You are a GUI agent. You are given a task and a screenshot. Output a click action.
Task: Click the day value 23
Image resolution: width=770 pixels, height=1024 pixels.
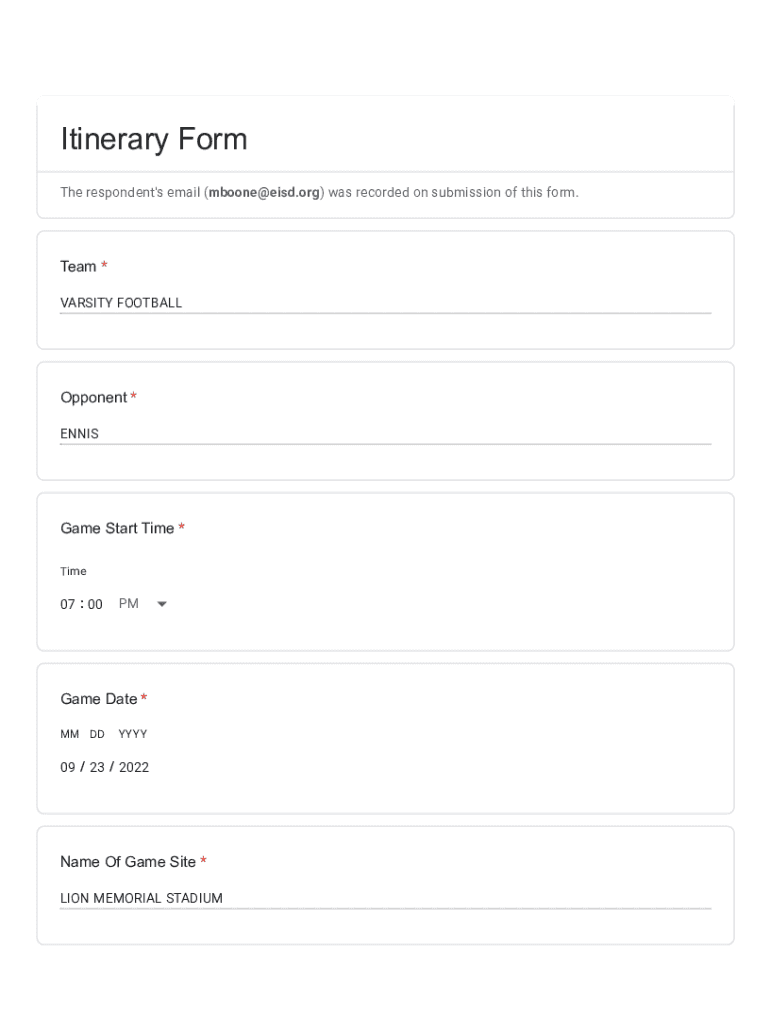pyautogui.click(x=97, y=768)
